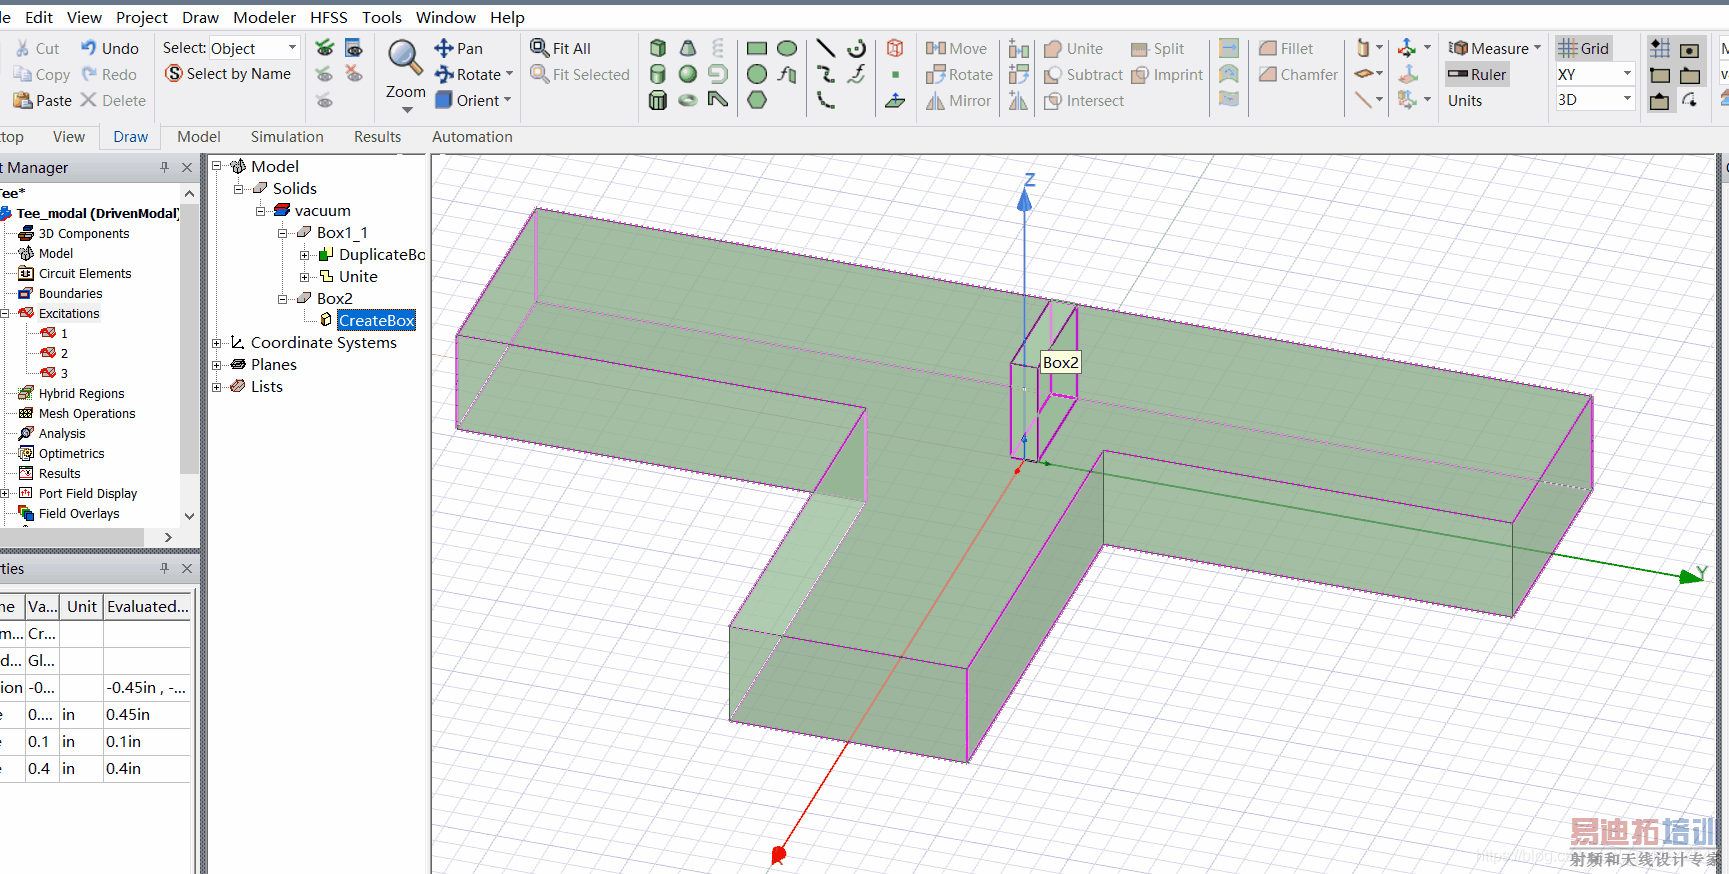
Task: Select the Pan tool
Action: point(458,48)
